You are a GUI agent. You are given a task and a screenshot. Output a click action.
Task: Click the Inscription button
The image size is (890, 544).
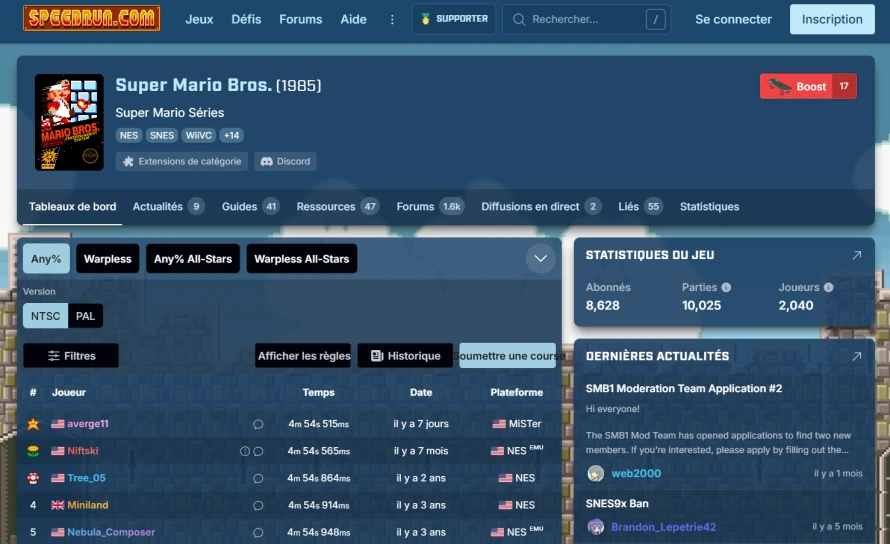[x=832, y=19]
